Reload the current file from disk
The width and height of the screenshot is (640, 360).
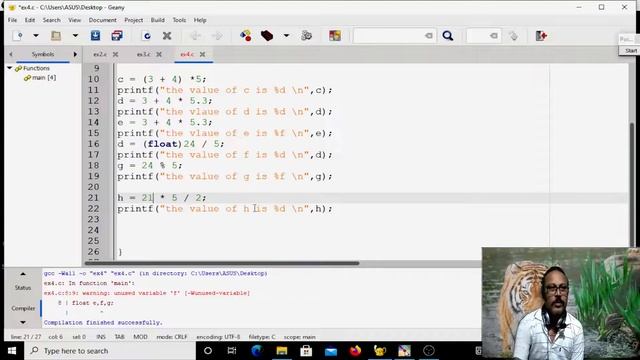point(147,36)
